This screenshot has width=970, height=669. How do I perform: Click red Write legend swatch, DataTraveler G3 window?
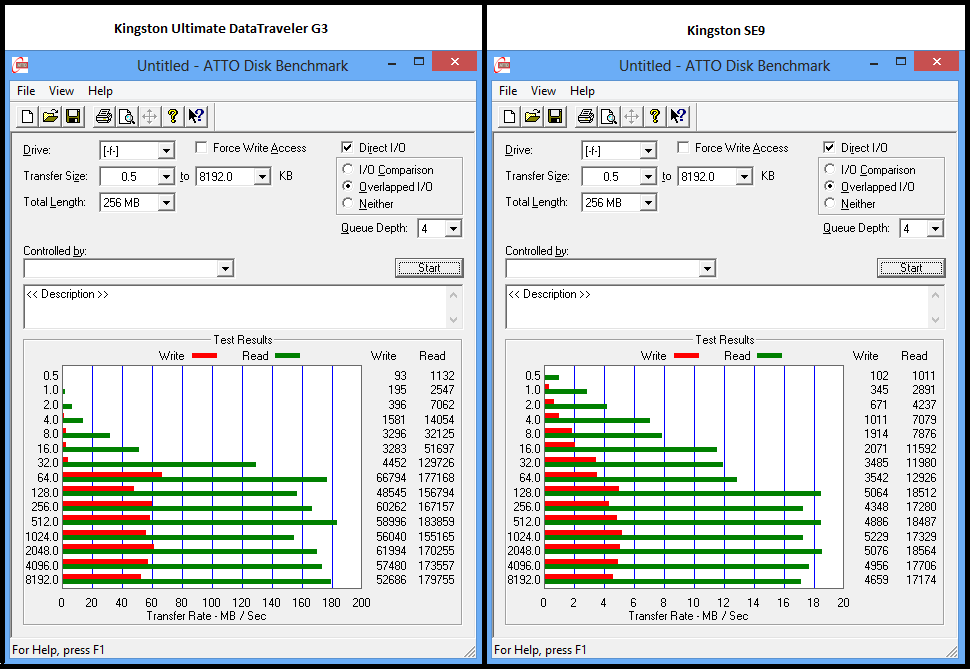pos(204,356)
